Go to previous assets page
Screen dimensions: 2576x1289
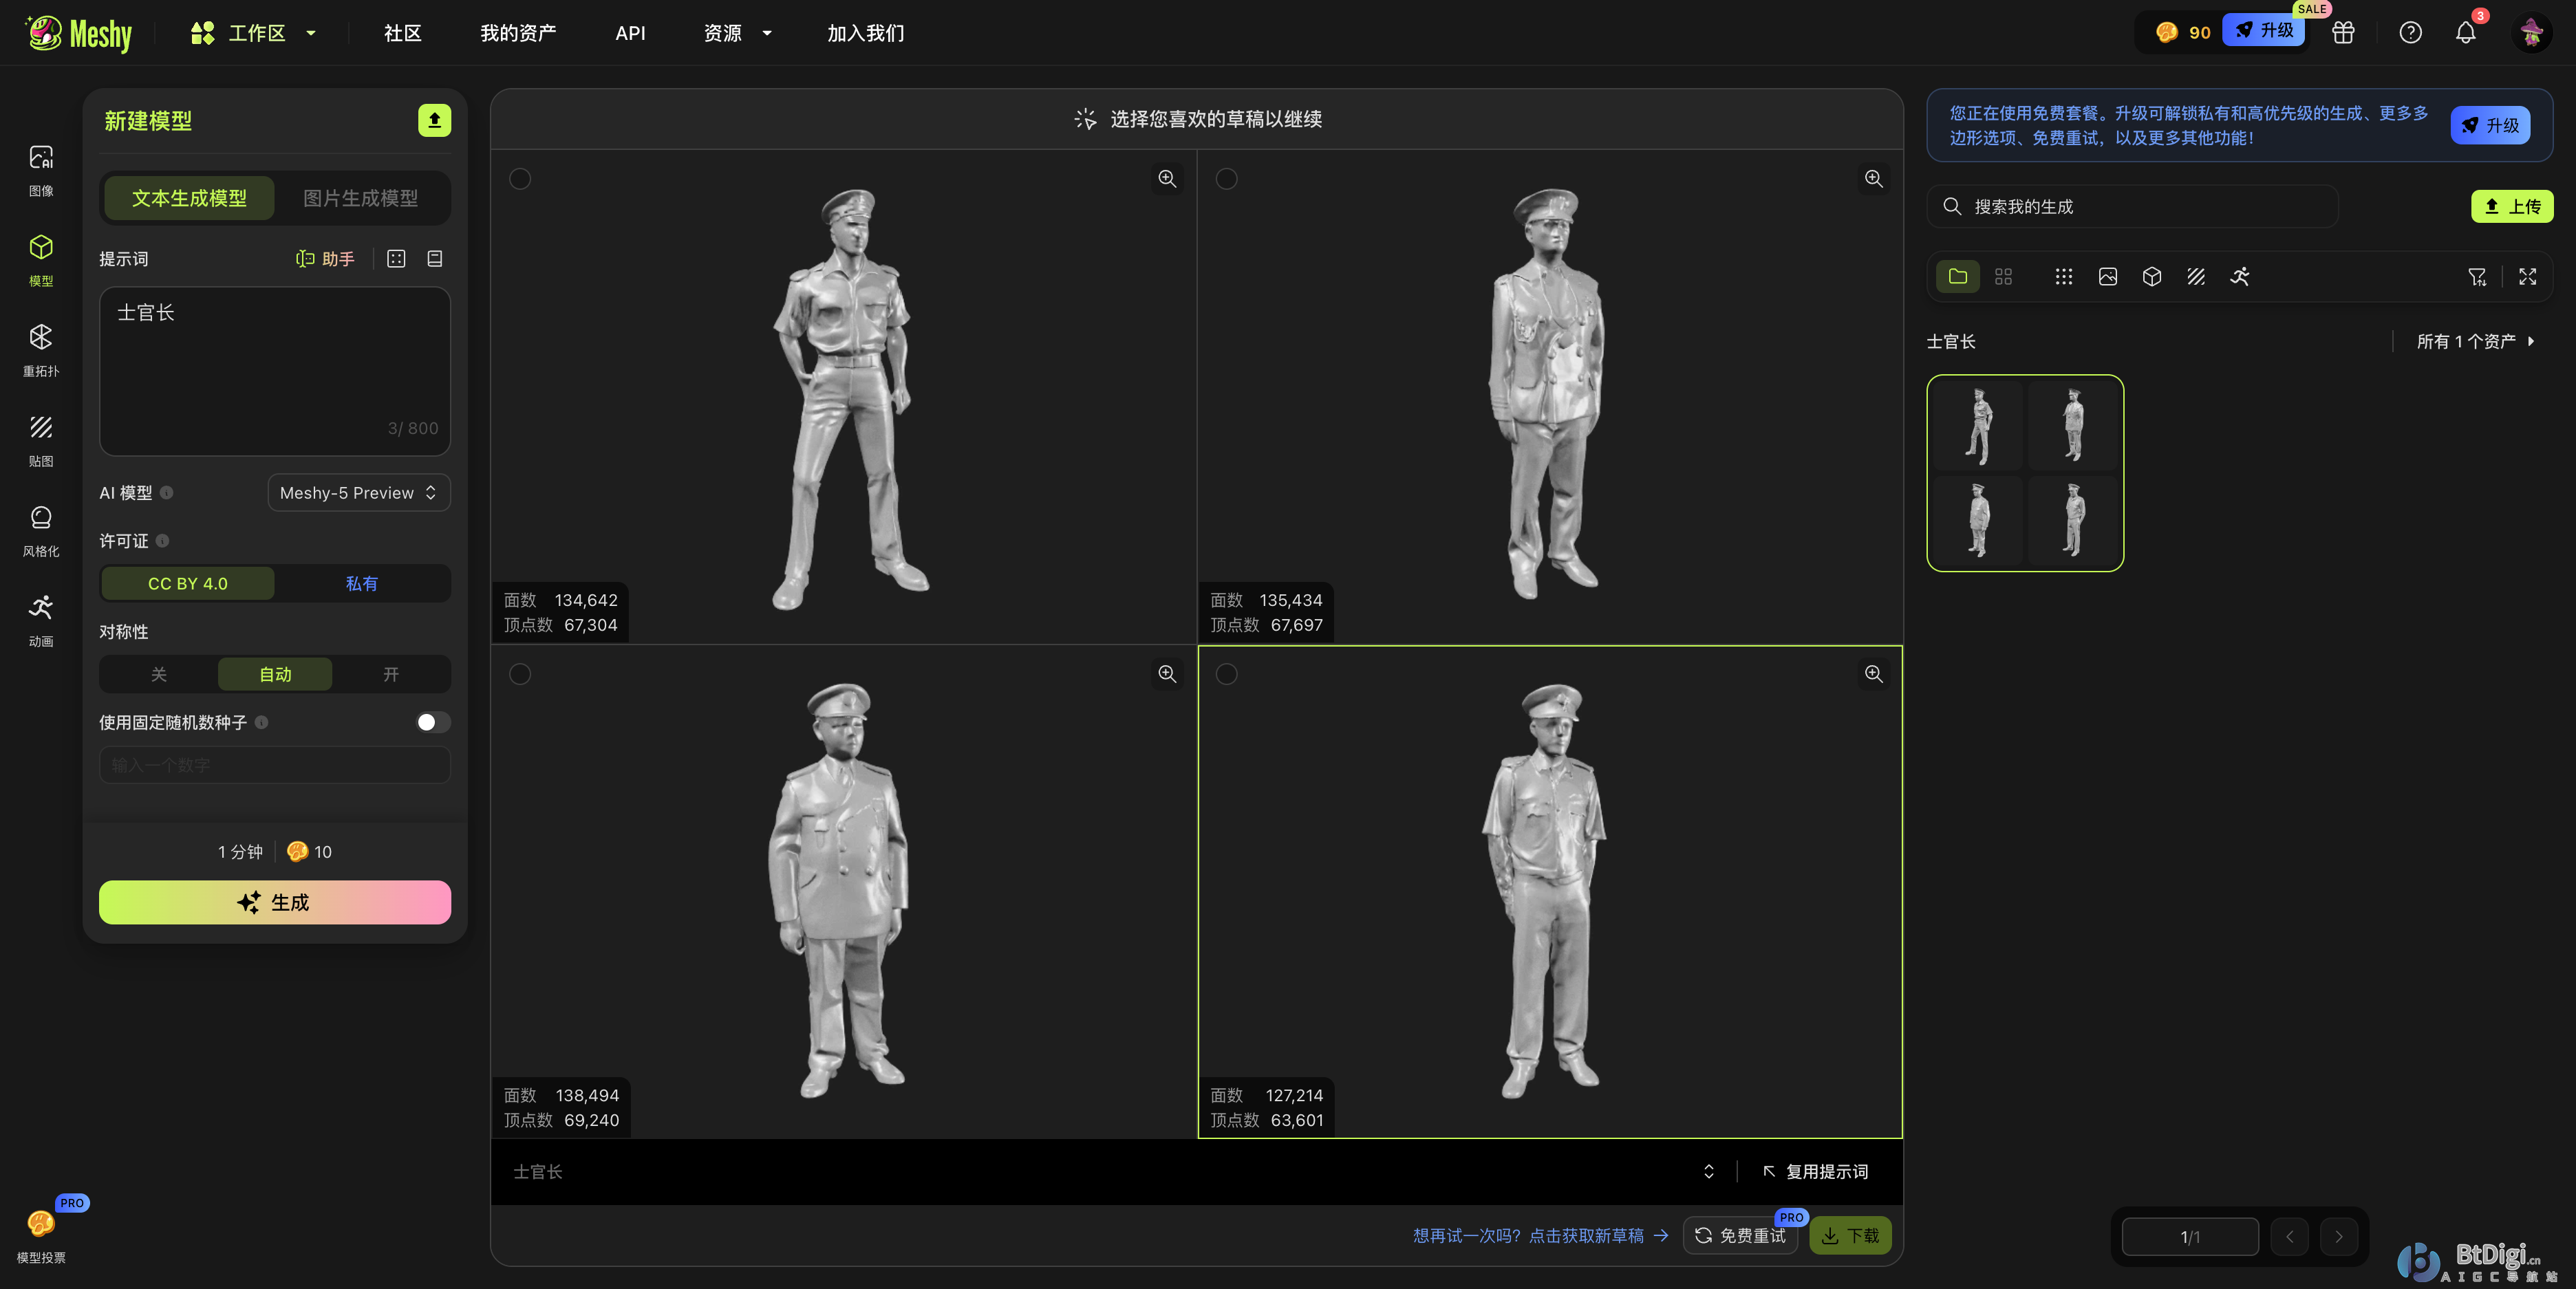click(2289, 1236)
